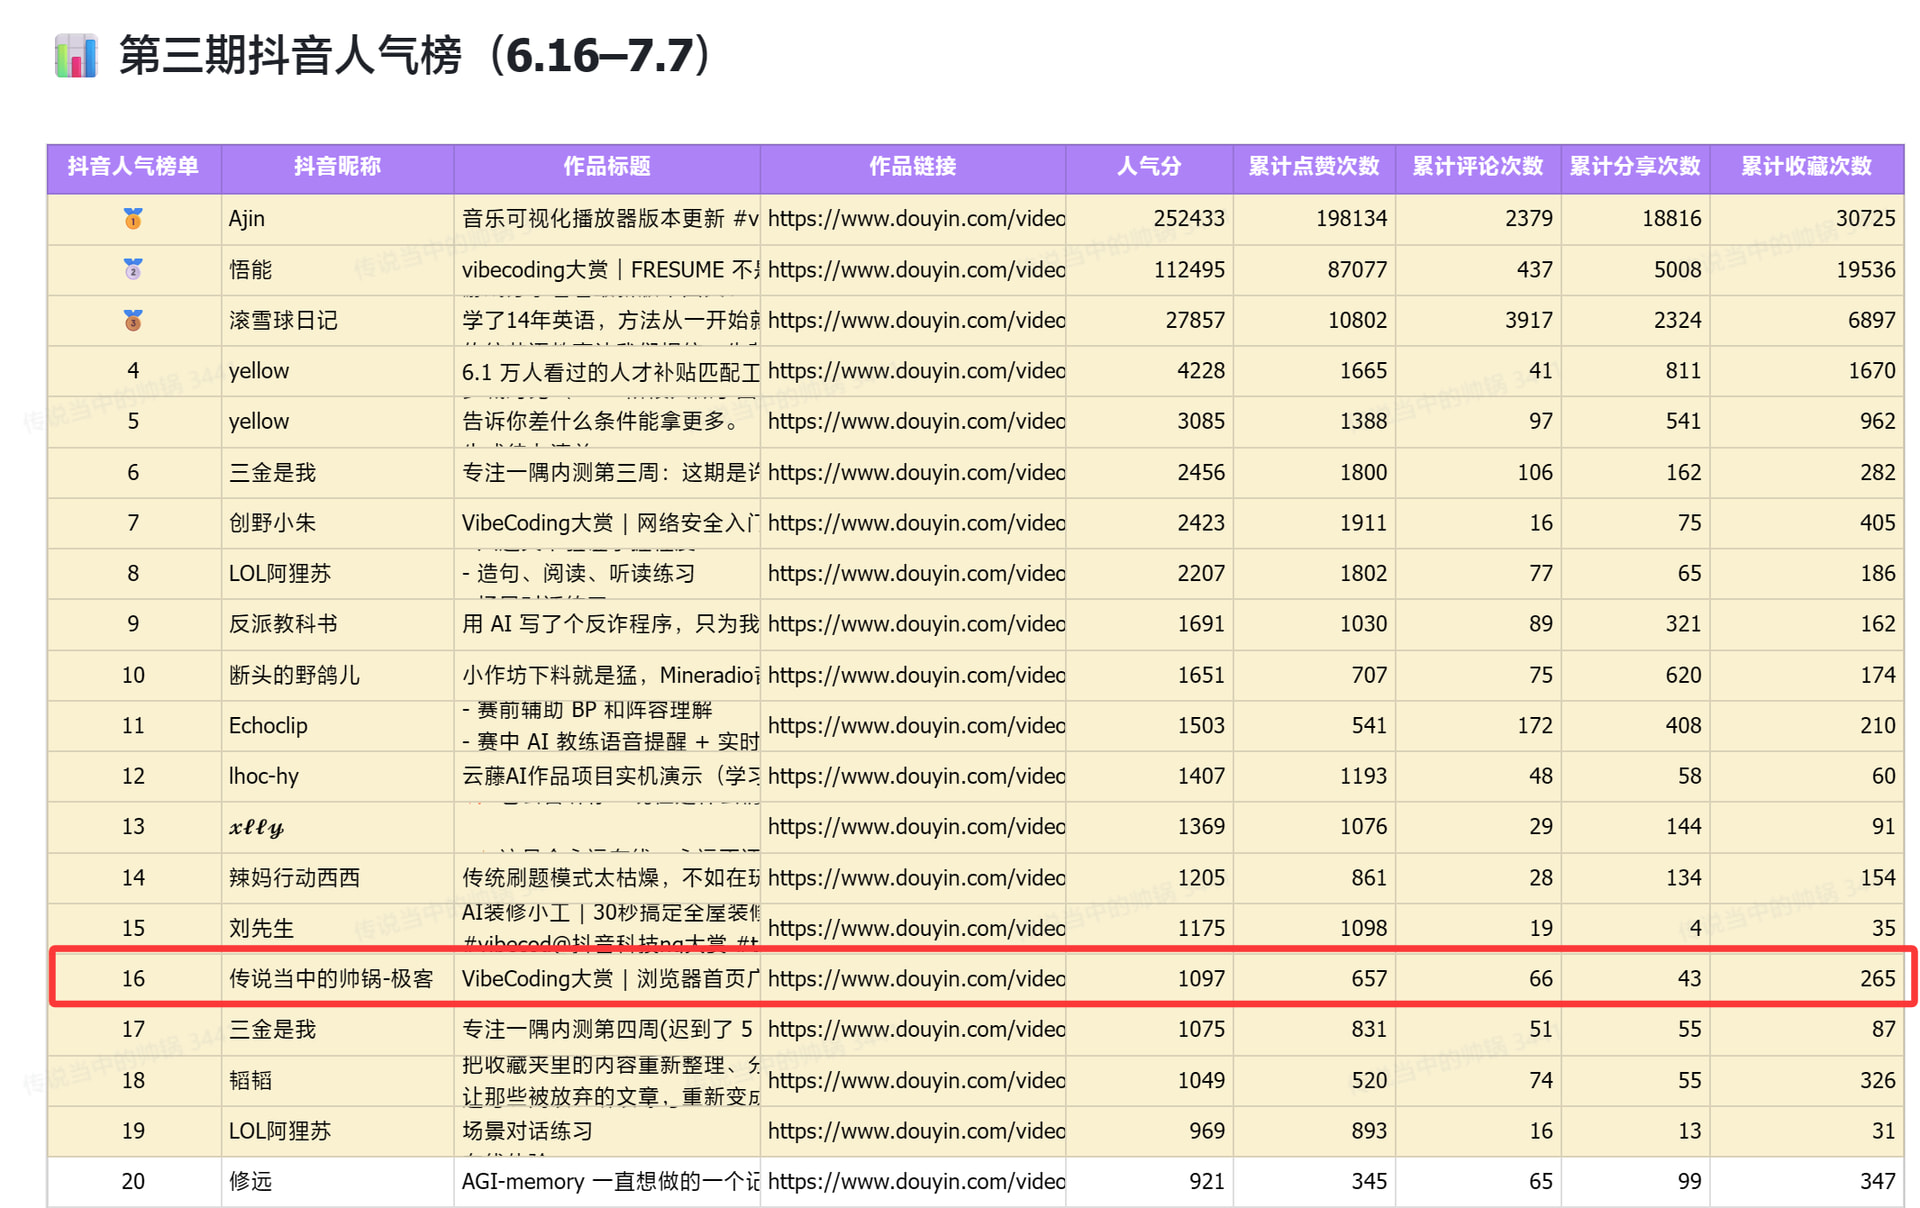Select the 累计评论次数 column header
Screen dimensions: 1920x1208
1477,167
